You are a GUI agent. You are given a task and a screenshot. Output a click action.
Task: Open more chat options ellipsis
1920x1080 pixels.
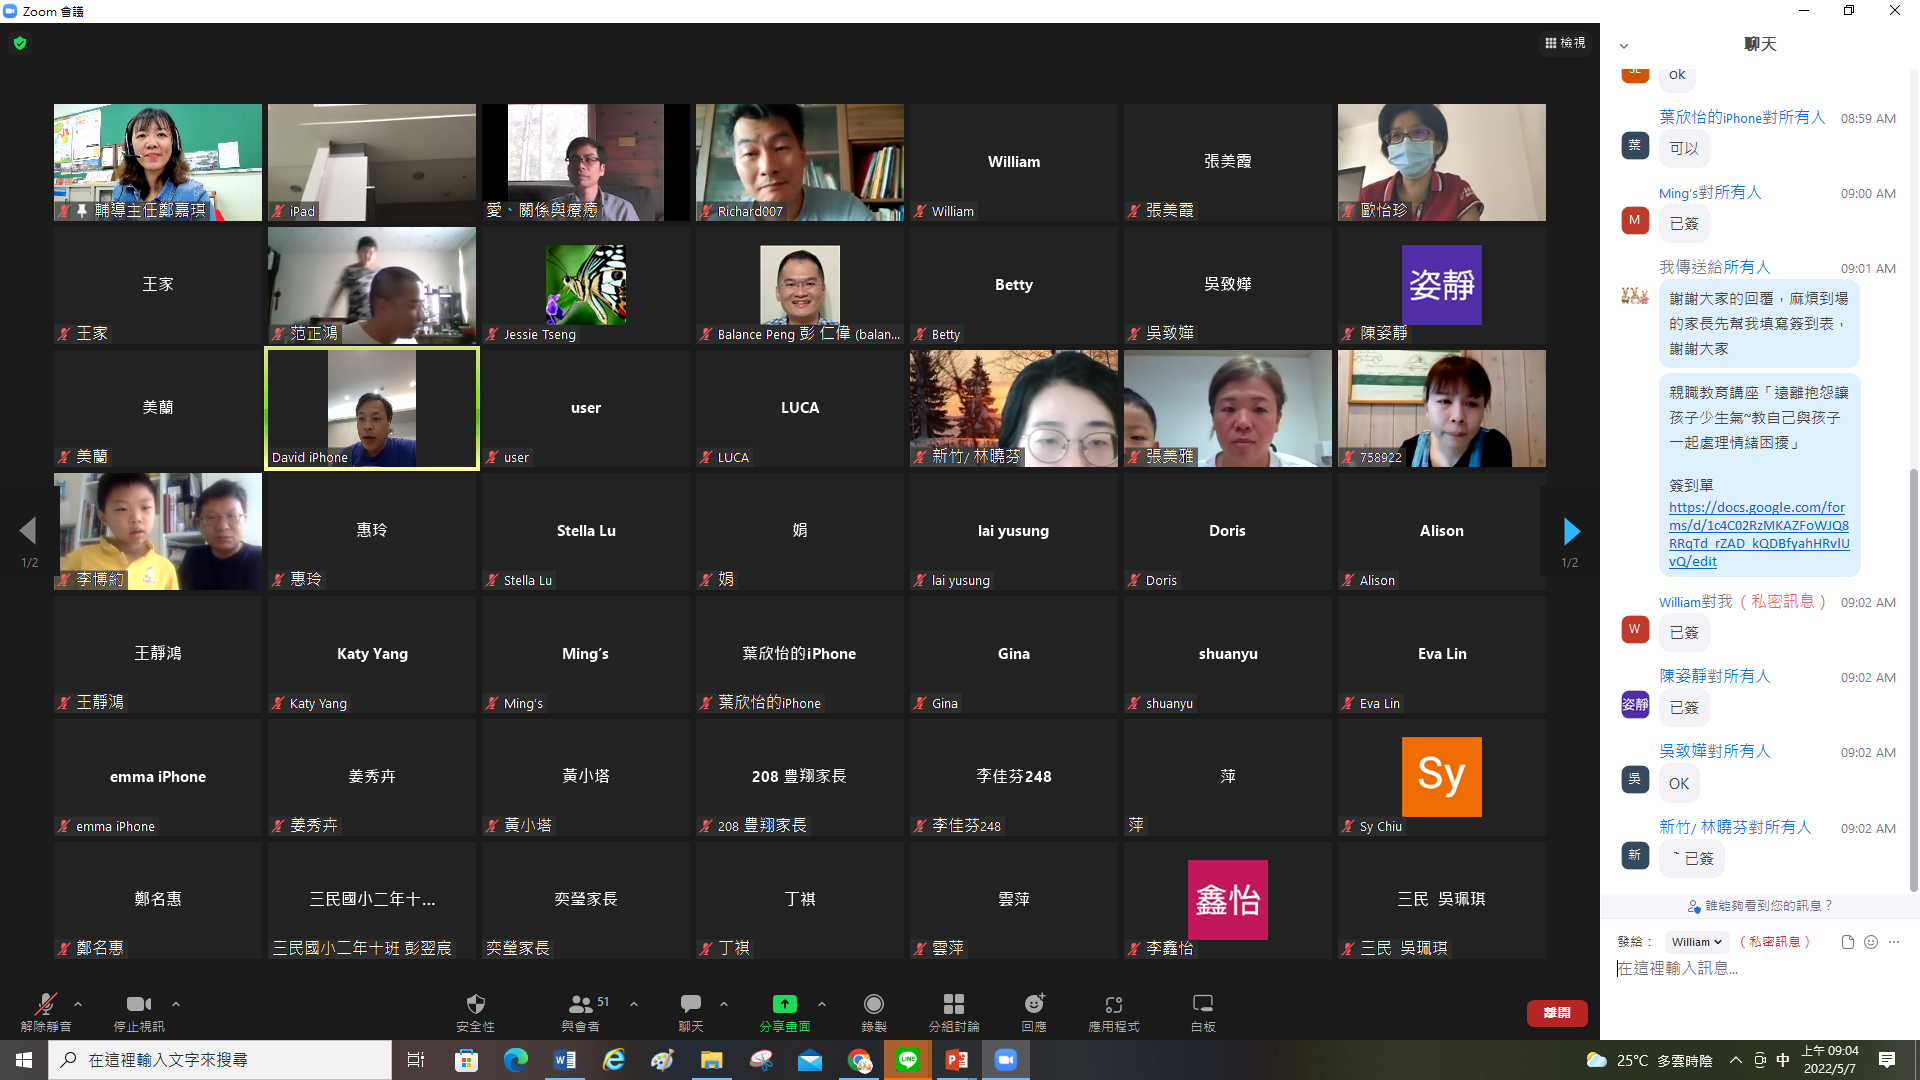[x=1894, y=942]
